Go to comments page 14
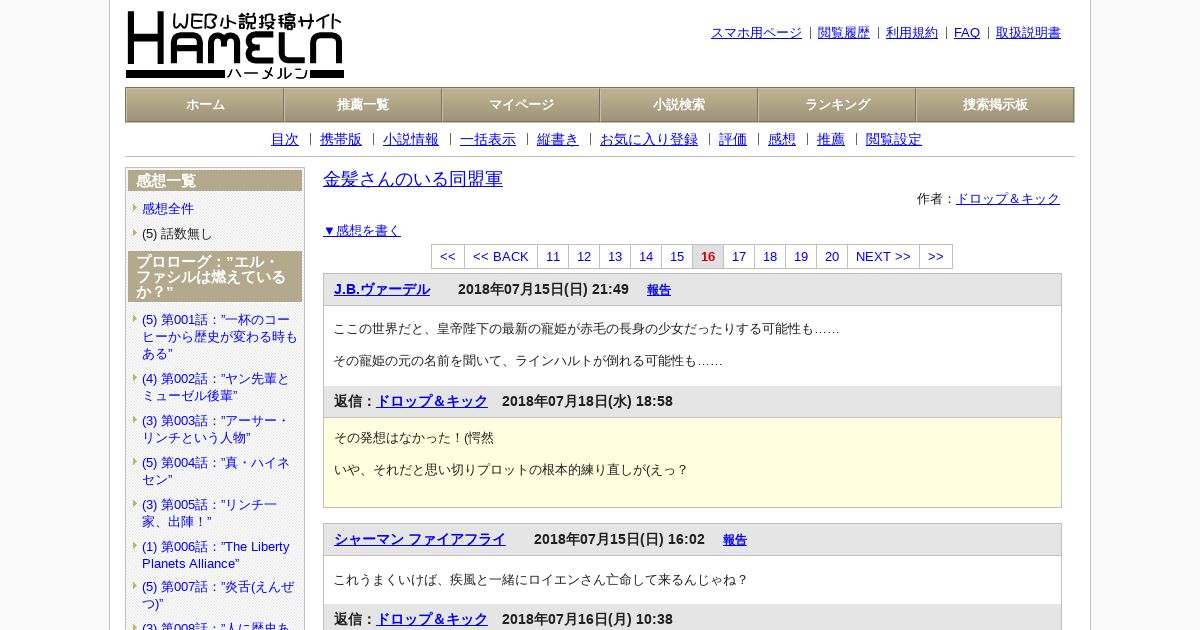The image size is (1200, 630). 646,257
